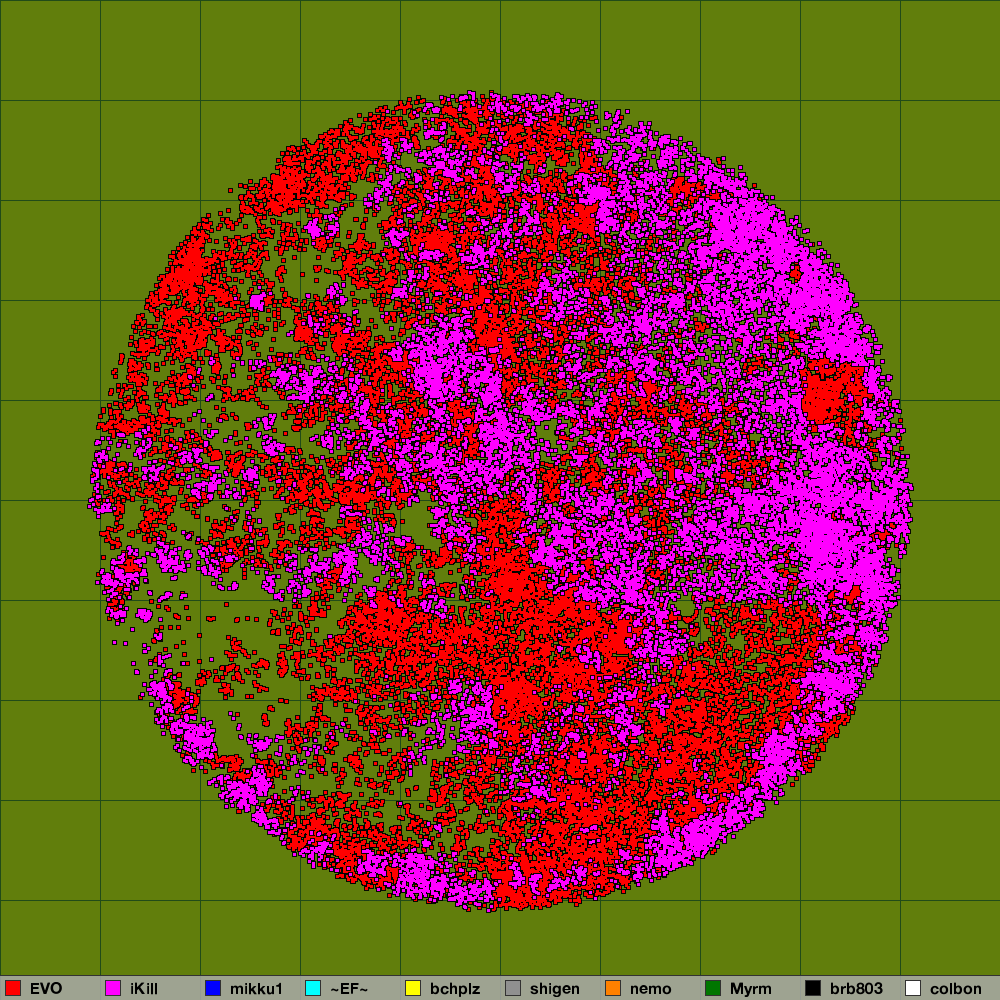Click the nemo legend text
The image size is (1000, 1000).
click(651, 989)
